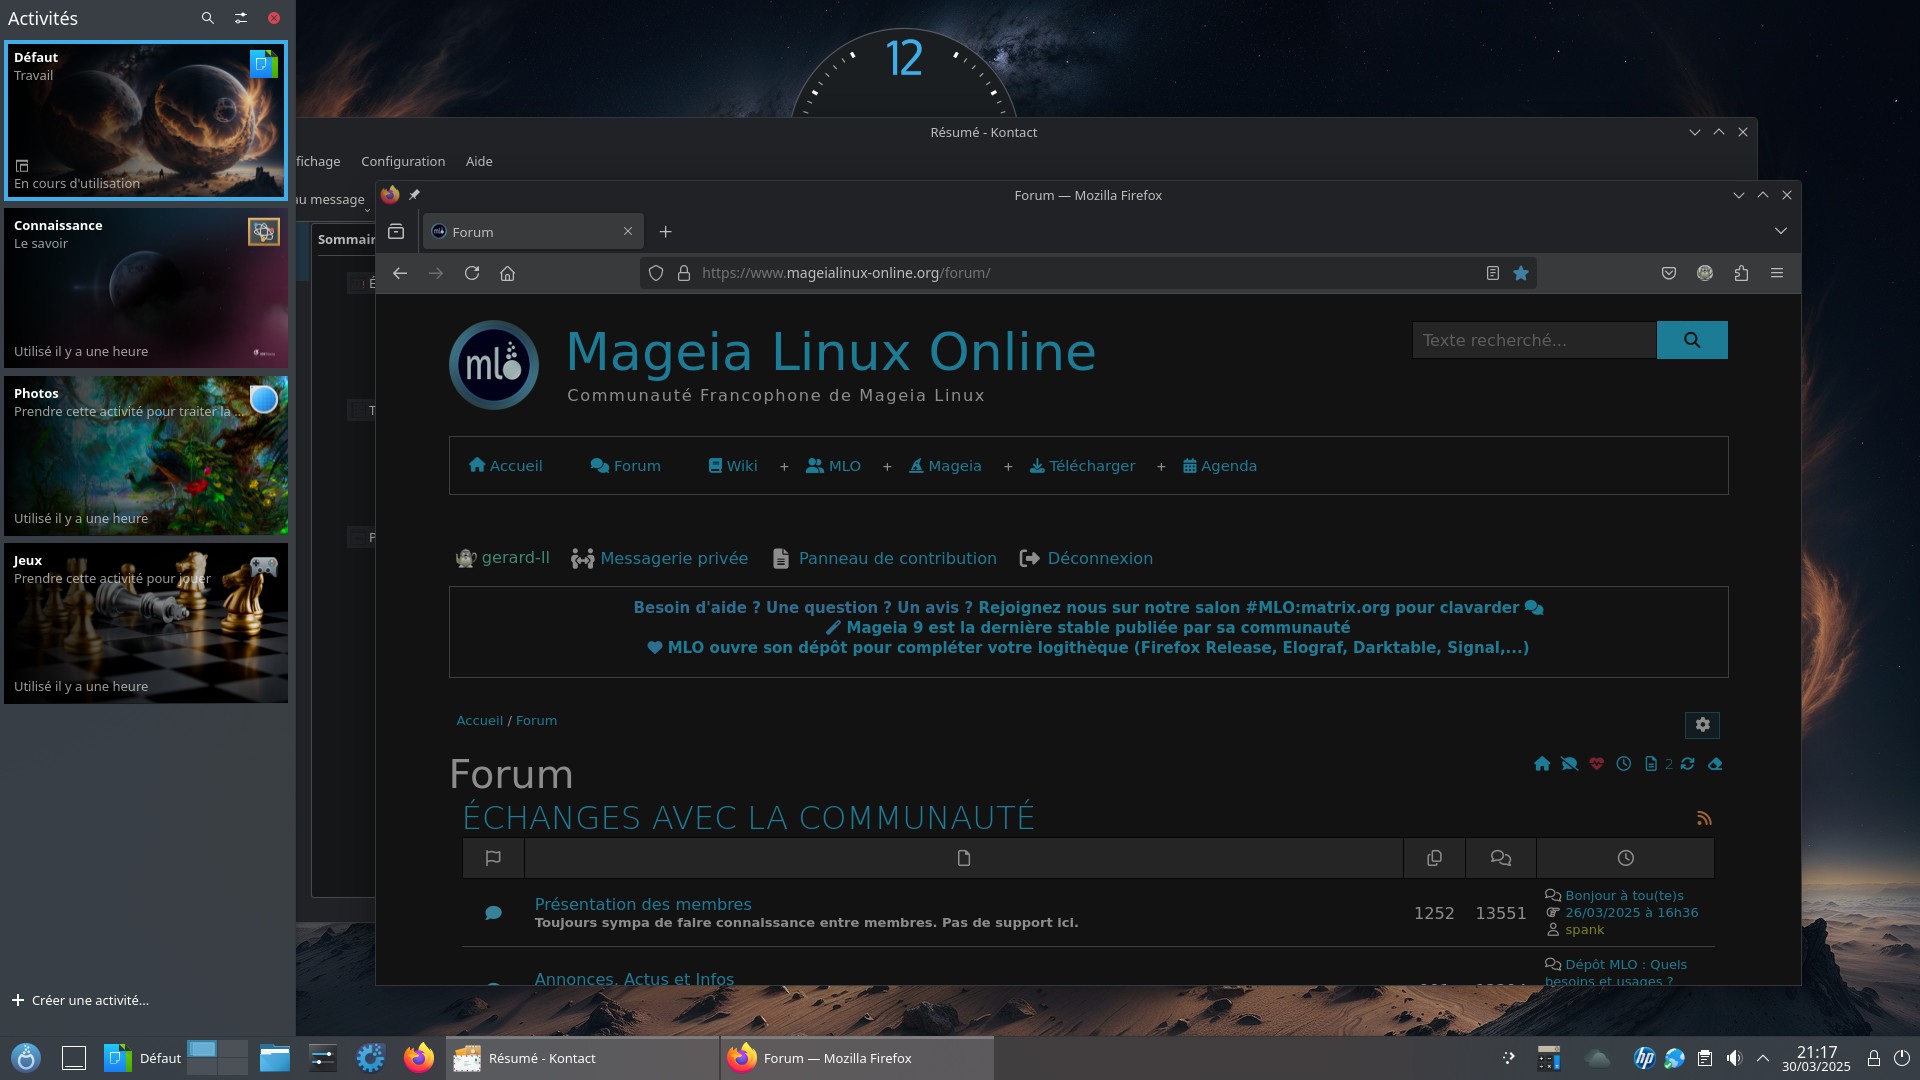The image size is (1920, 1080).
Task: Open the file manager from taskbar
Action: [x=275, y=1058]
